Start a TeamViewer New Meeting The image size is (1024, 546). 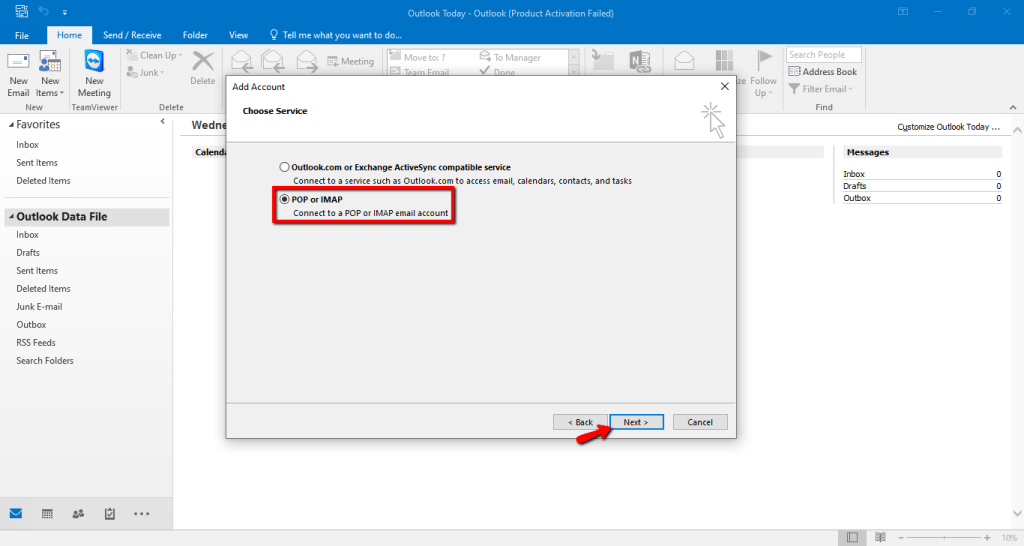click(x=94, y=74)
